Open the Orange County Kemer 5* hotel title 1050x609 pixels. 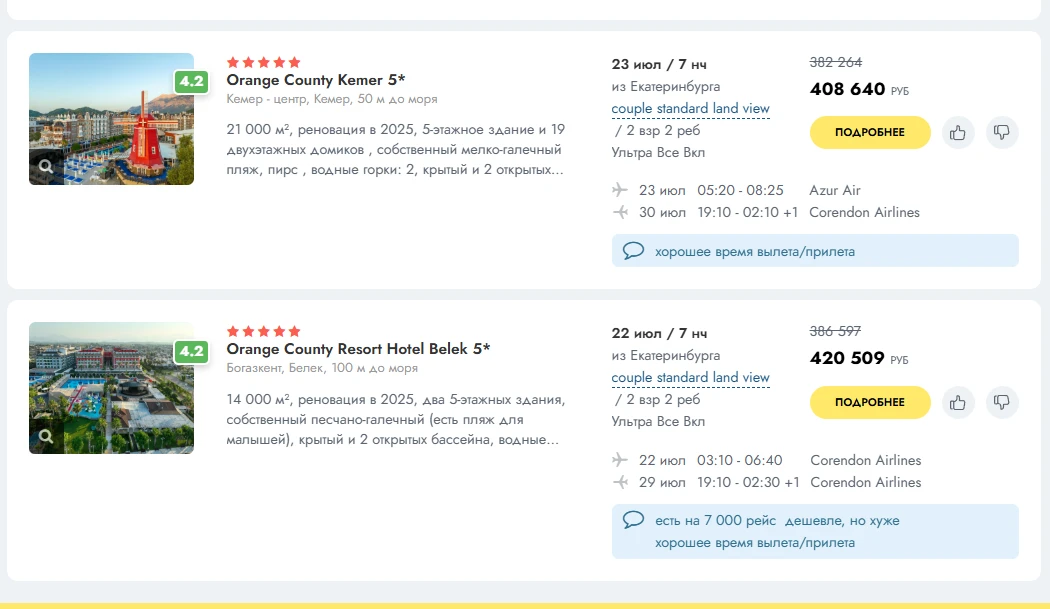tap(315, 80)
